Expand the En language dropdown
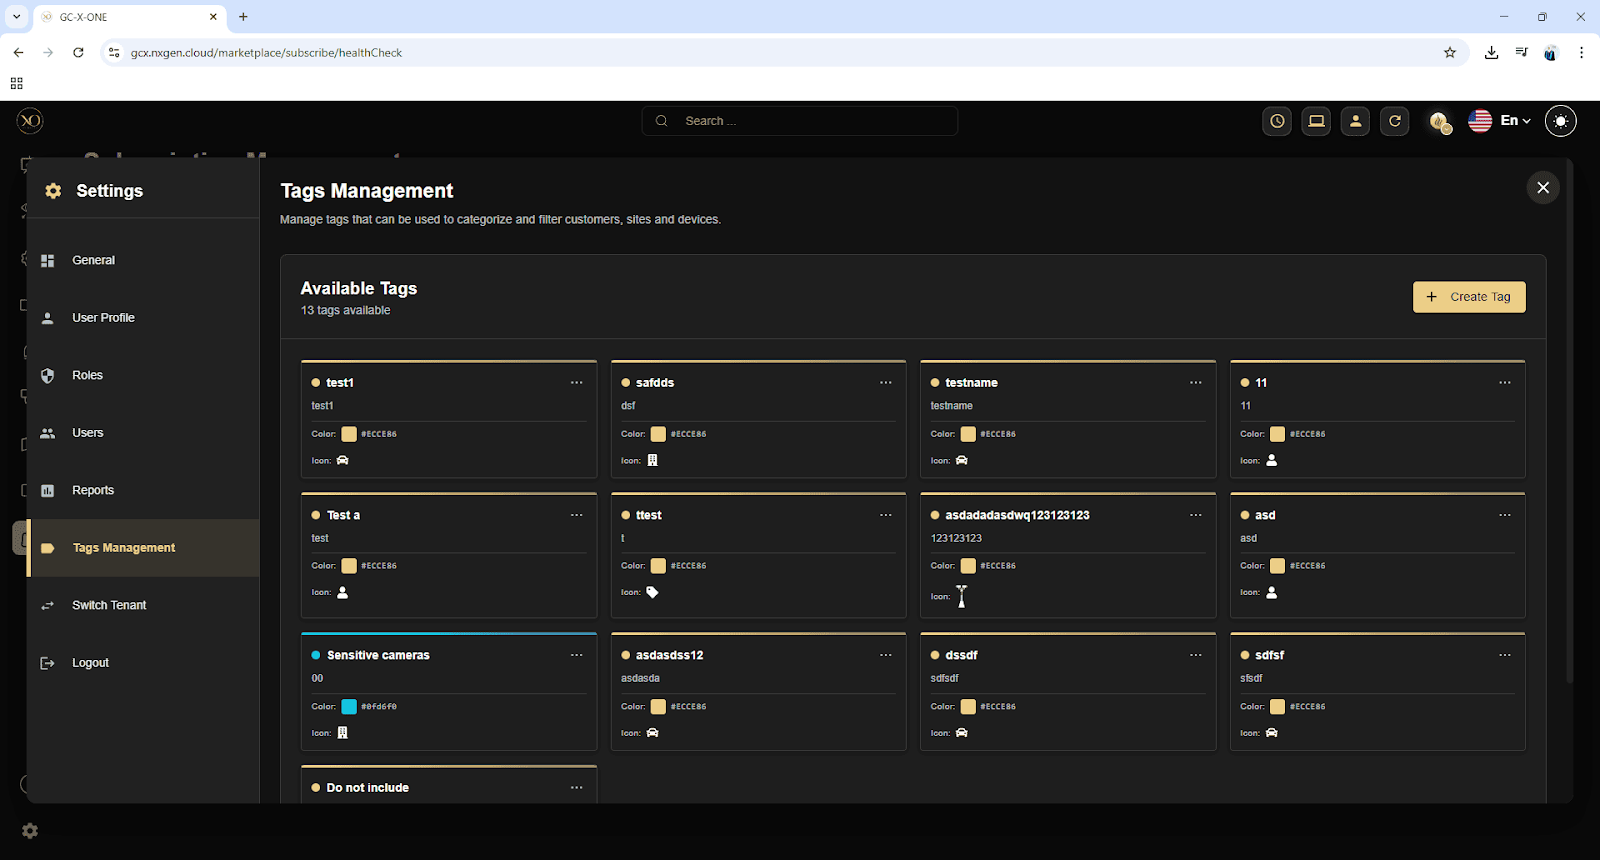The height and width of the screenshot is (860, 1600). (x=1514, y=121)
